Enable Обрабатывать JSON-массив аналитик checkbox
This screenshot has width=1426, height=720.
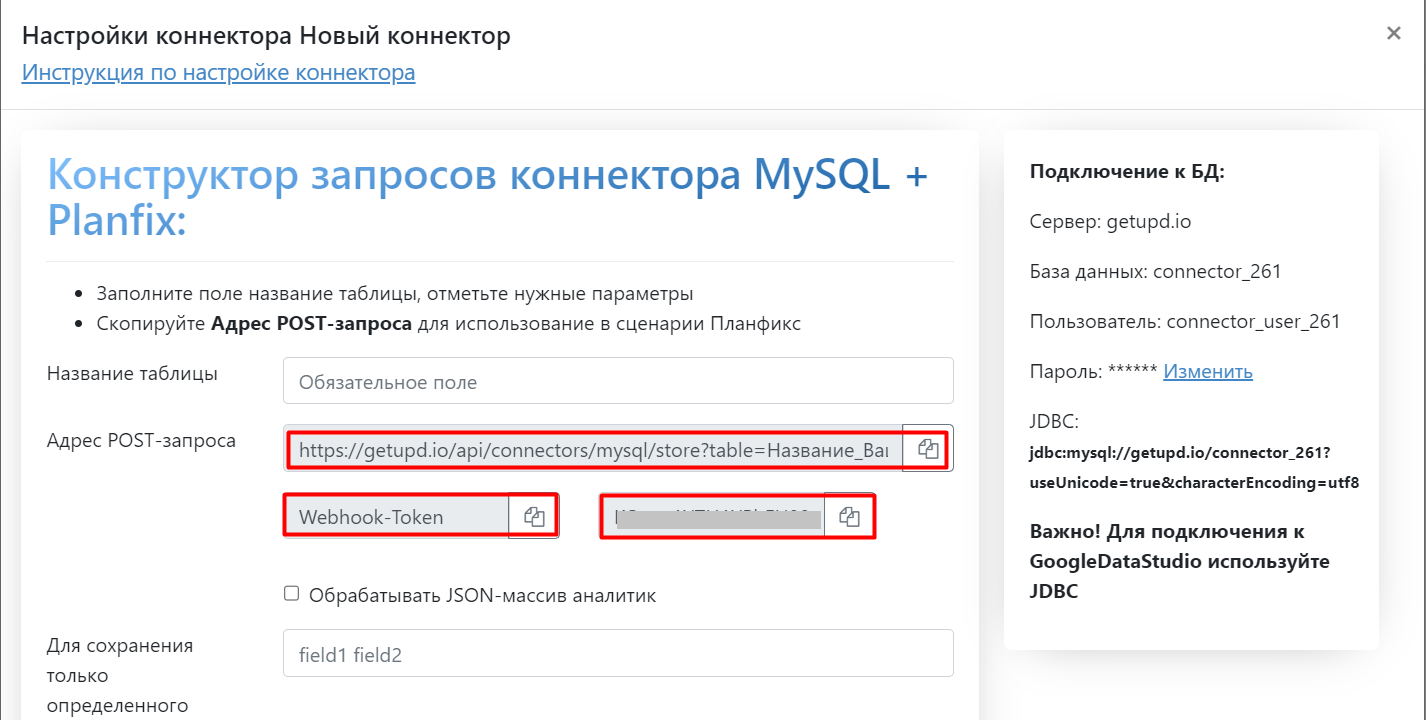pos(291,593)
